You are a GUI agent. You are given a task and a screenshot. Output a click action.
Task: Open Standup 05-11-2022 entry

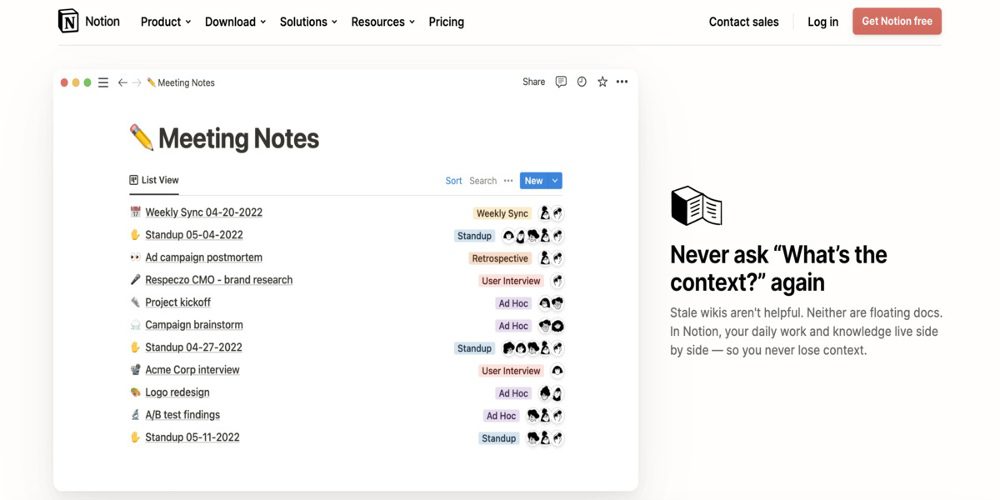coord(192,437)
